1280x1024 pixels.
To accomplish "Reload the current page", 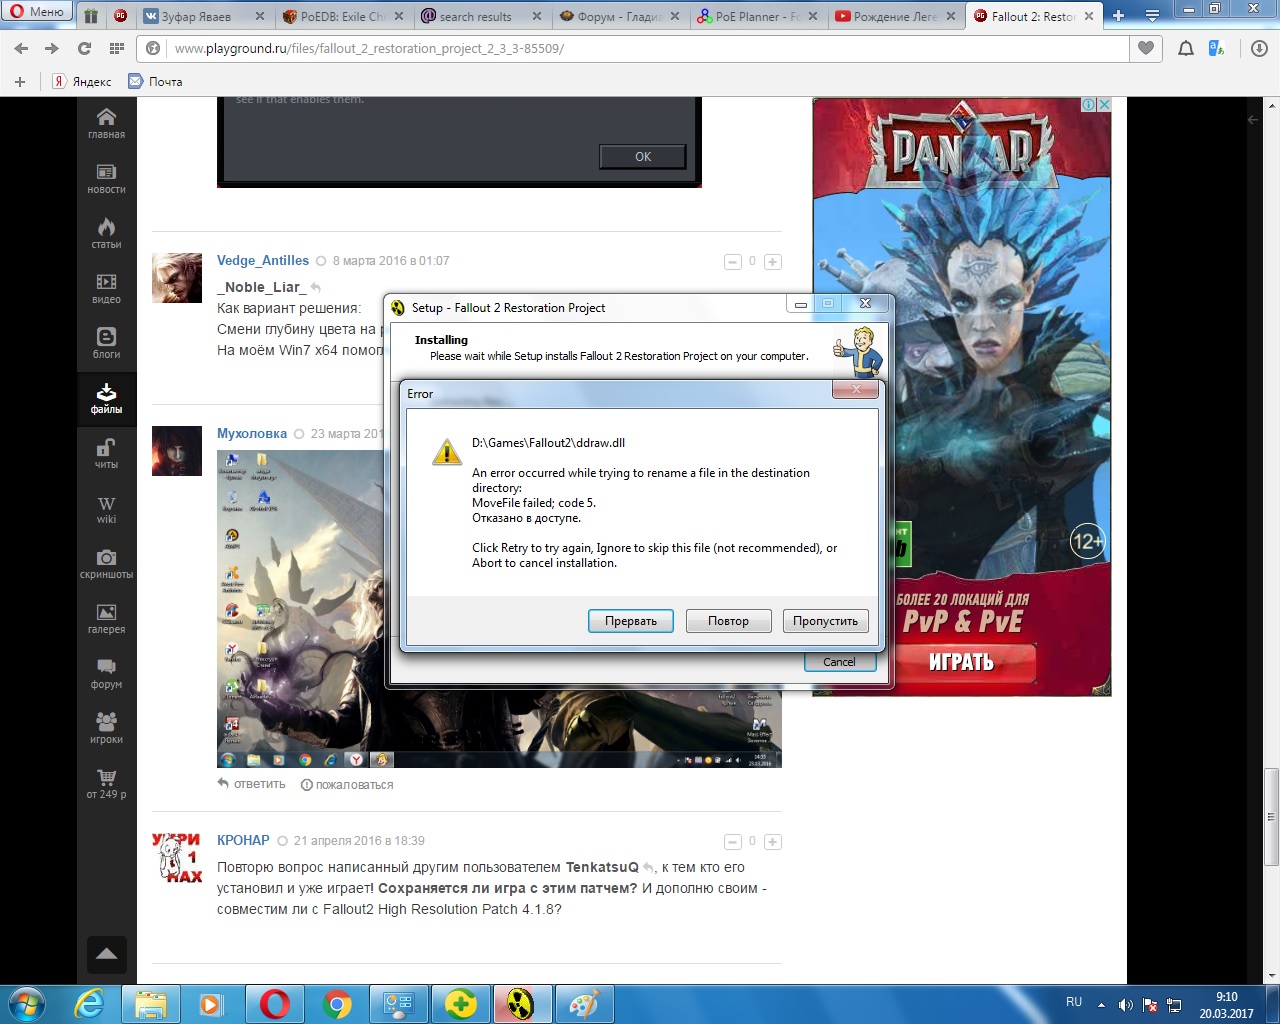I will 84,48.
